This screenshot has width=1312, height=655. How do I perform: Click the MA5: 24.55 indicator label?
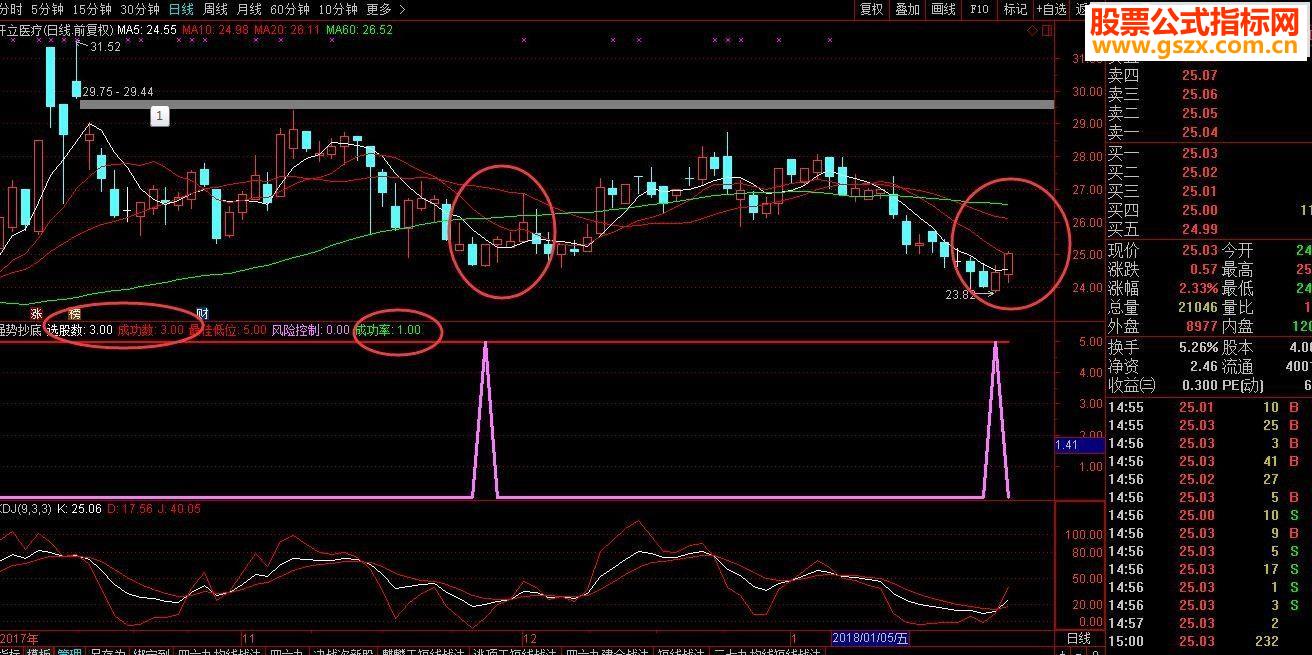click(x=147, y=30)
